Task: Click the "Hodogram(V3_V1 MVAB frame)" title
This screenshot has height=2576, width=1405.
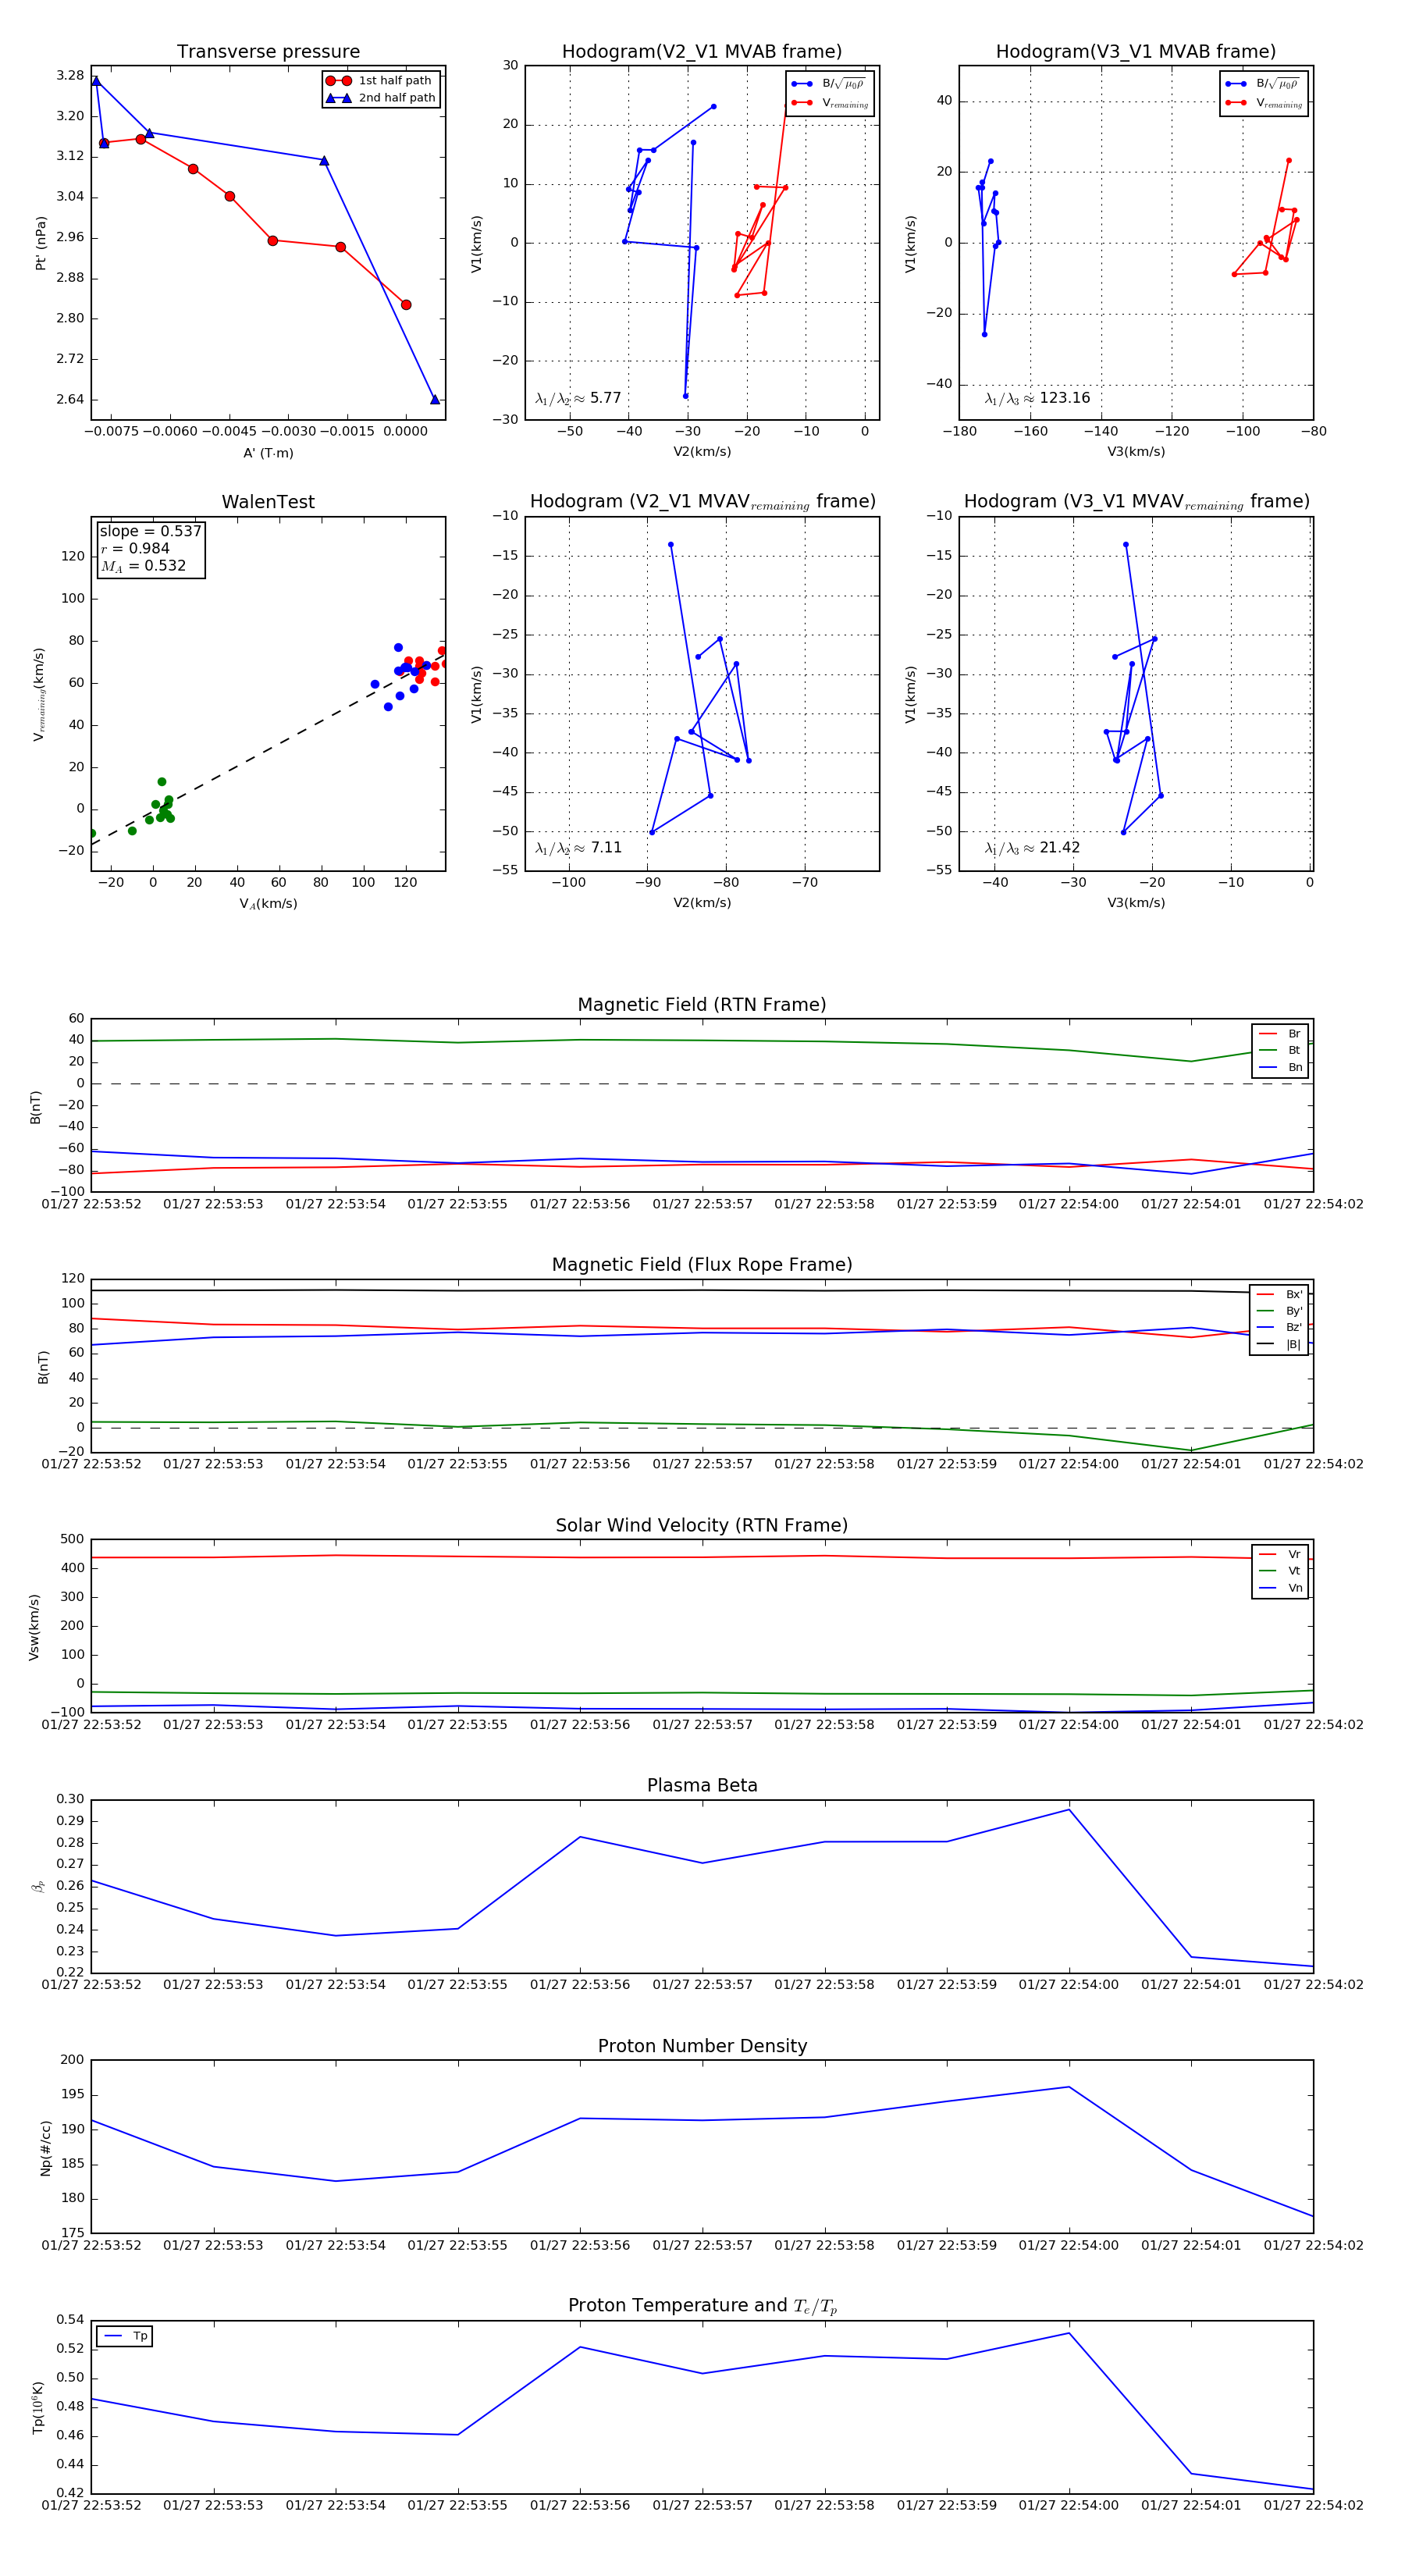Action: [1136, 52]
